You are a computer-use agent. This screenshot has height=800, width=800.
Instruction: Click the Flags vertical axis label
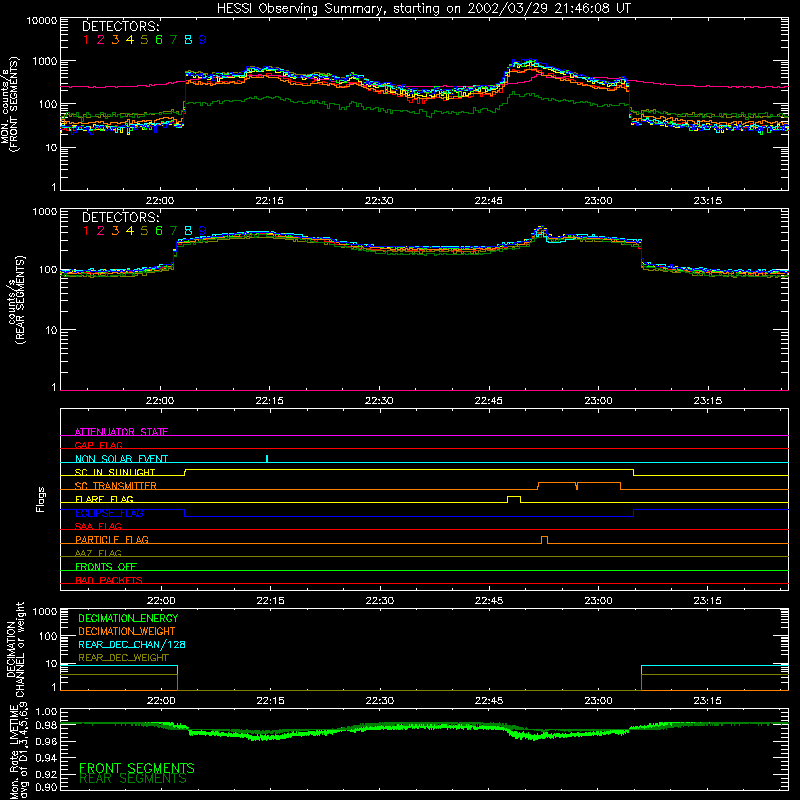[x=41, y=499]
